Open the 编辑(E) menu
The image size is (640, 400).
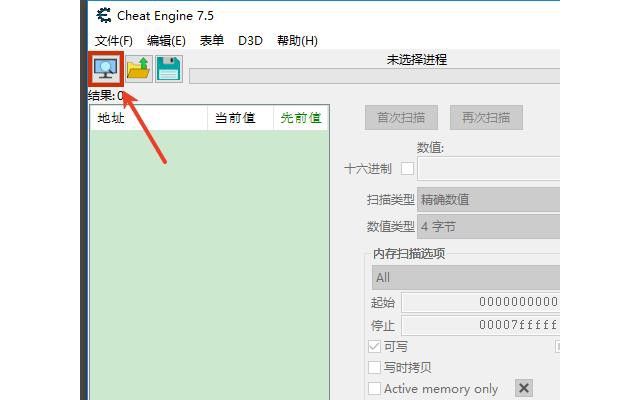[166, 40]
